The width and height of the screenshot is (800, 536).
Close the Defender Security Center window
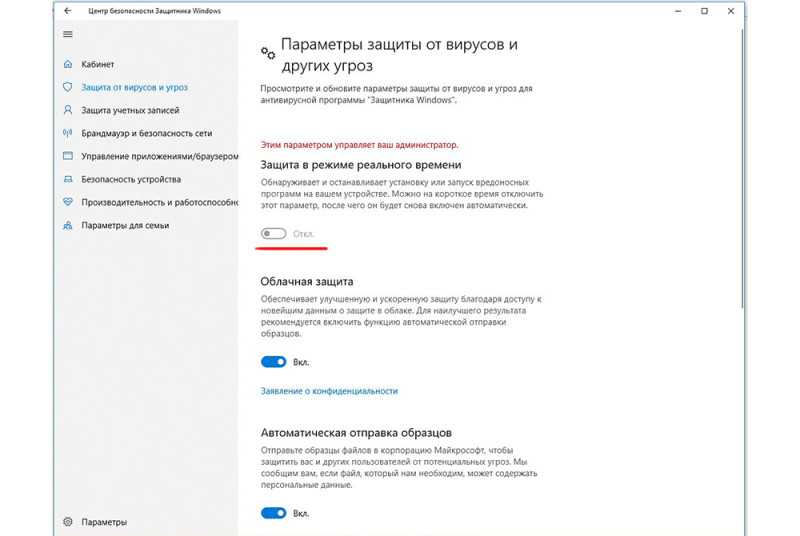click(731, 11)
